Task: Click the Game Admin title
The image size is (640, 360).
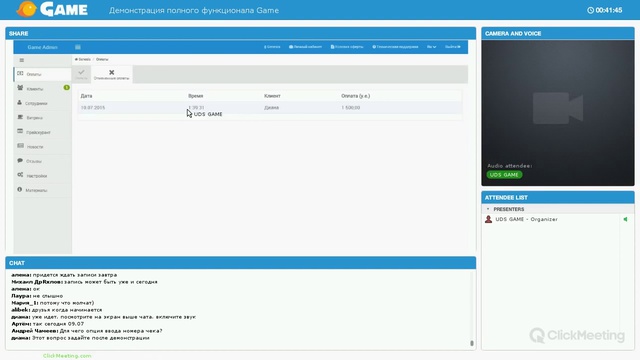Action: [42, 47]
